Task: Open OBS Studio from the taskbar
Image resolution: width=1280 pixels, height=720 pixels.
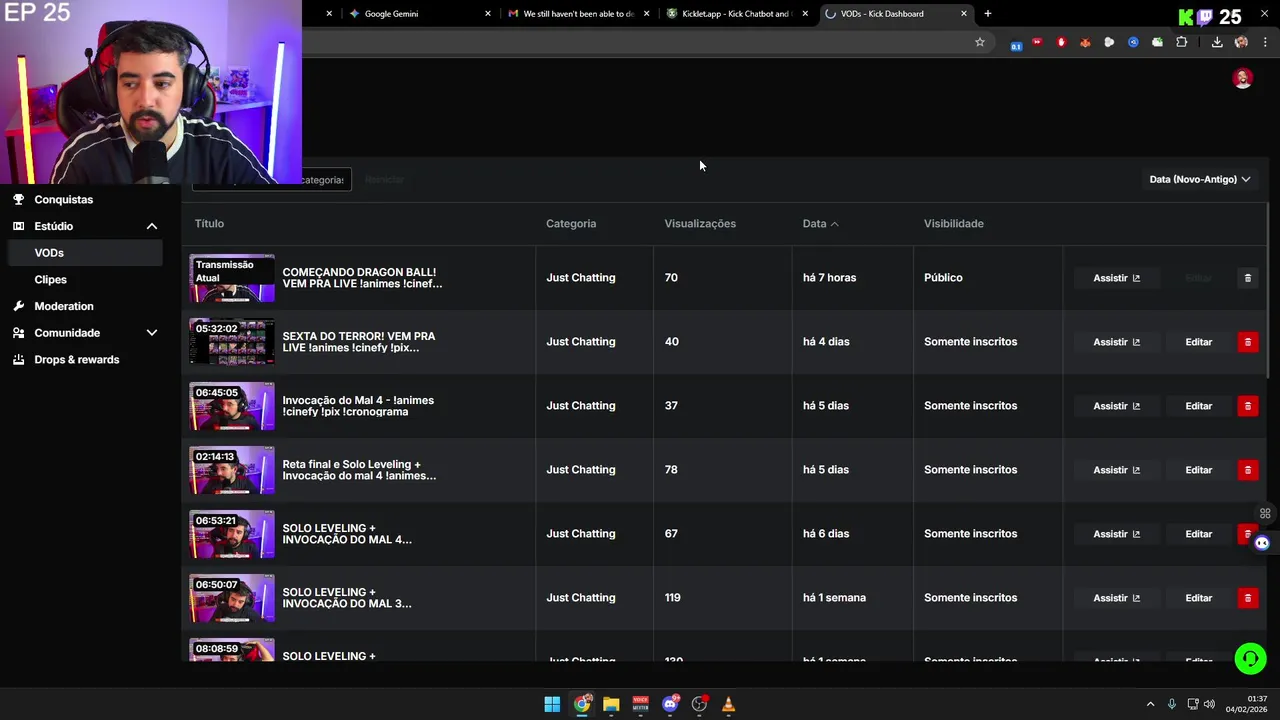Action: [699, 704]
